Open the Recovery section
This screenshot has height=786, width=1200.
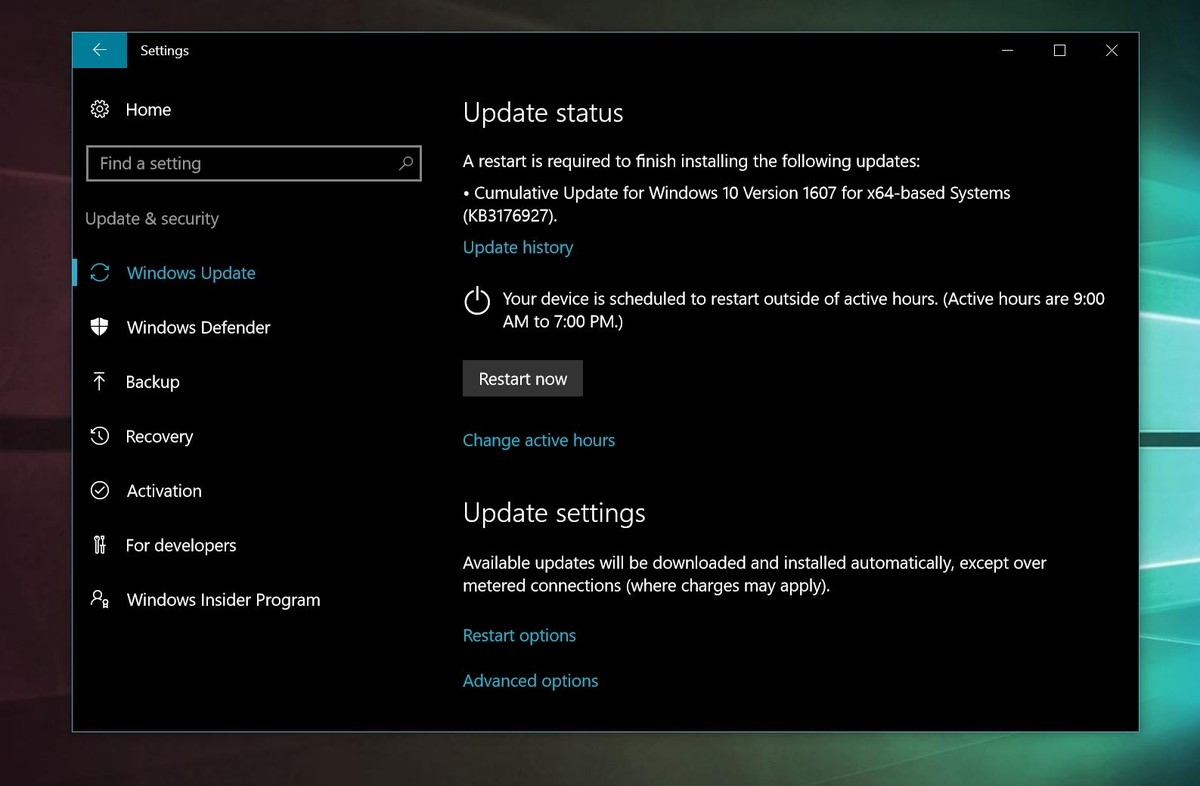[159, 436]
